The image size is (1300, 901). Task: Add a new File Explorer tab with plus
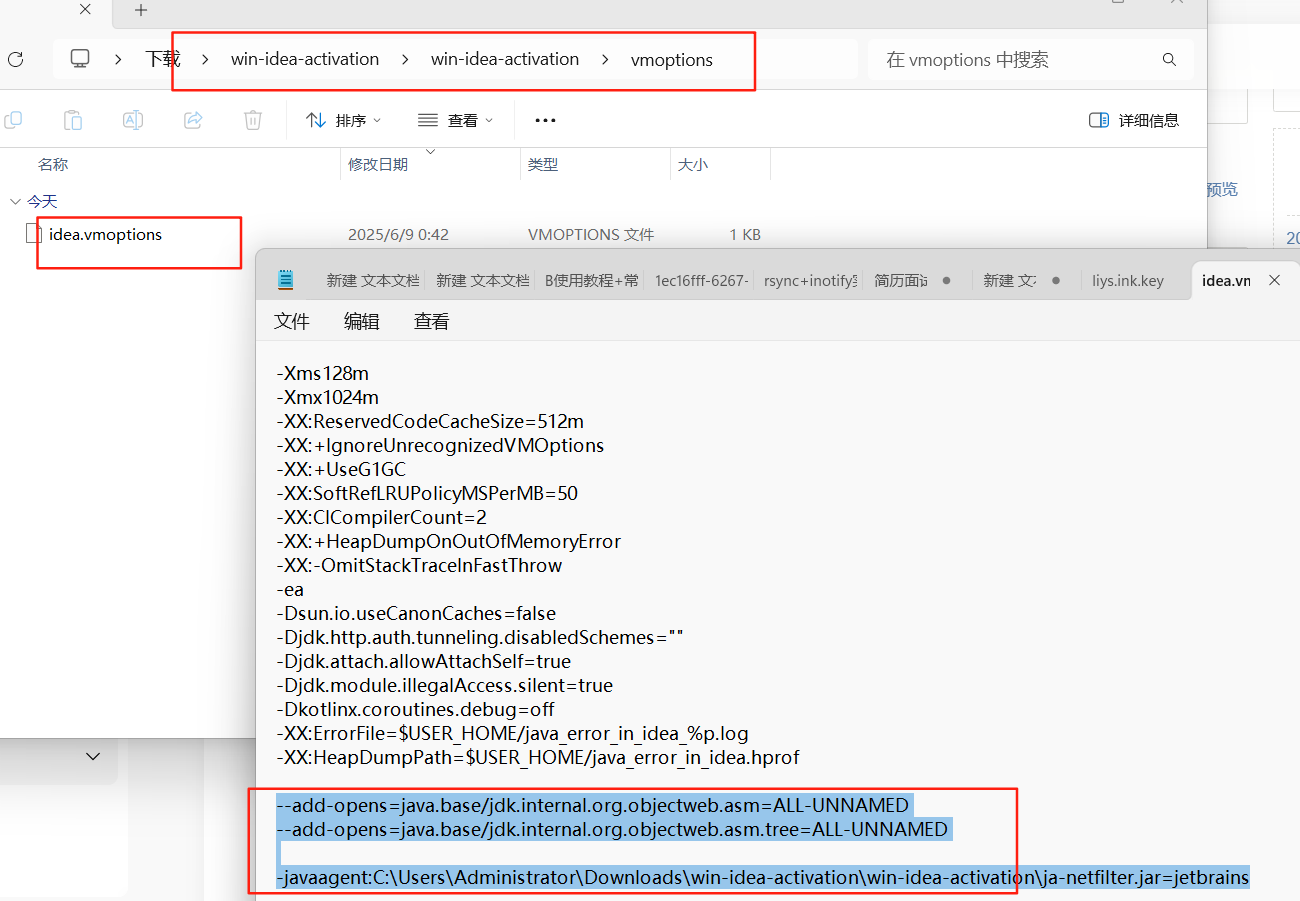click(141, 10)
